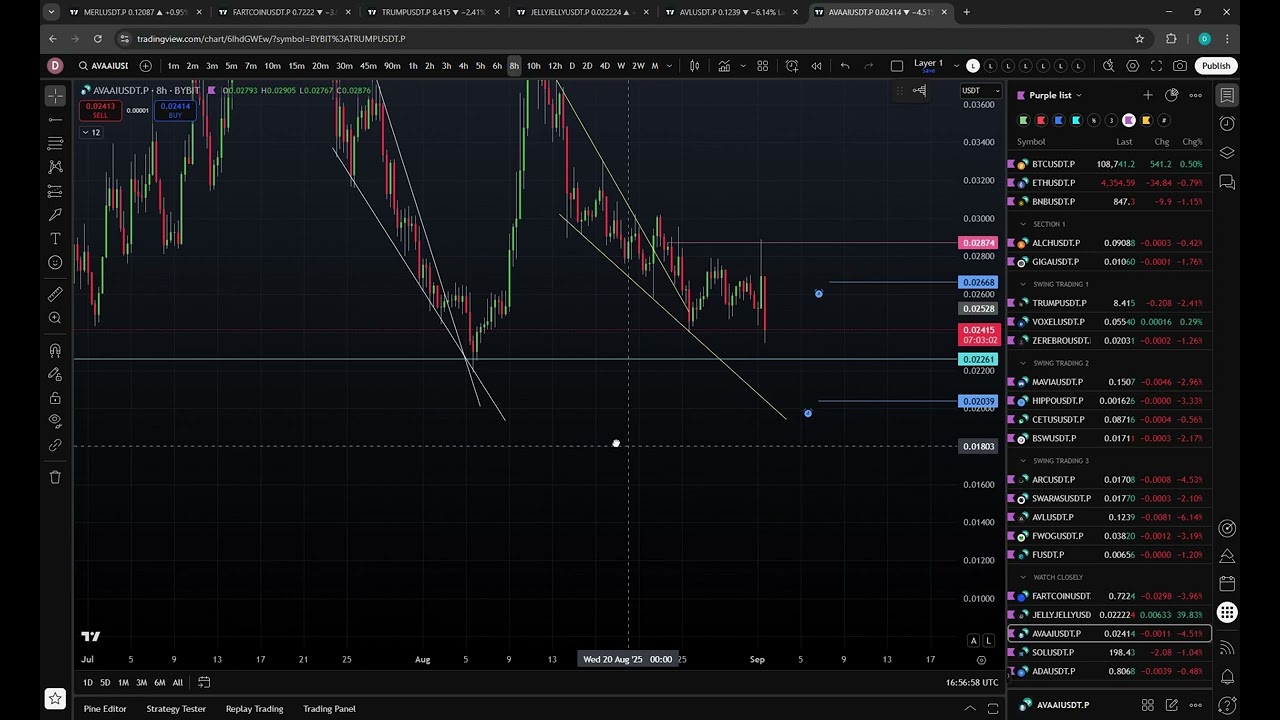Undo the last chart action
This screenshot has width=1280, height=720.
(x=845, y=66)
